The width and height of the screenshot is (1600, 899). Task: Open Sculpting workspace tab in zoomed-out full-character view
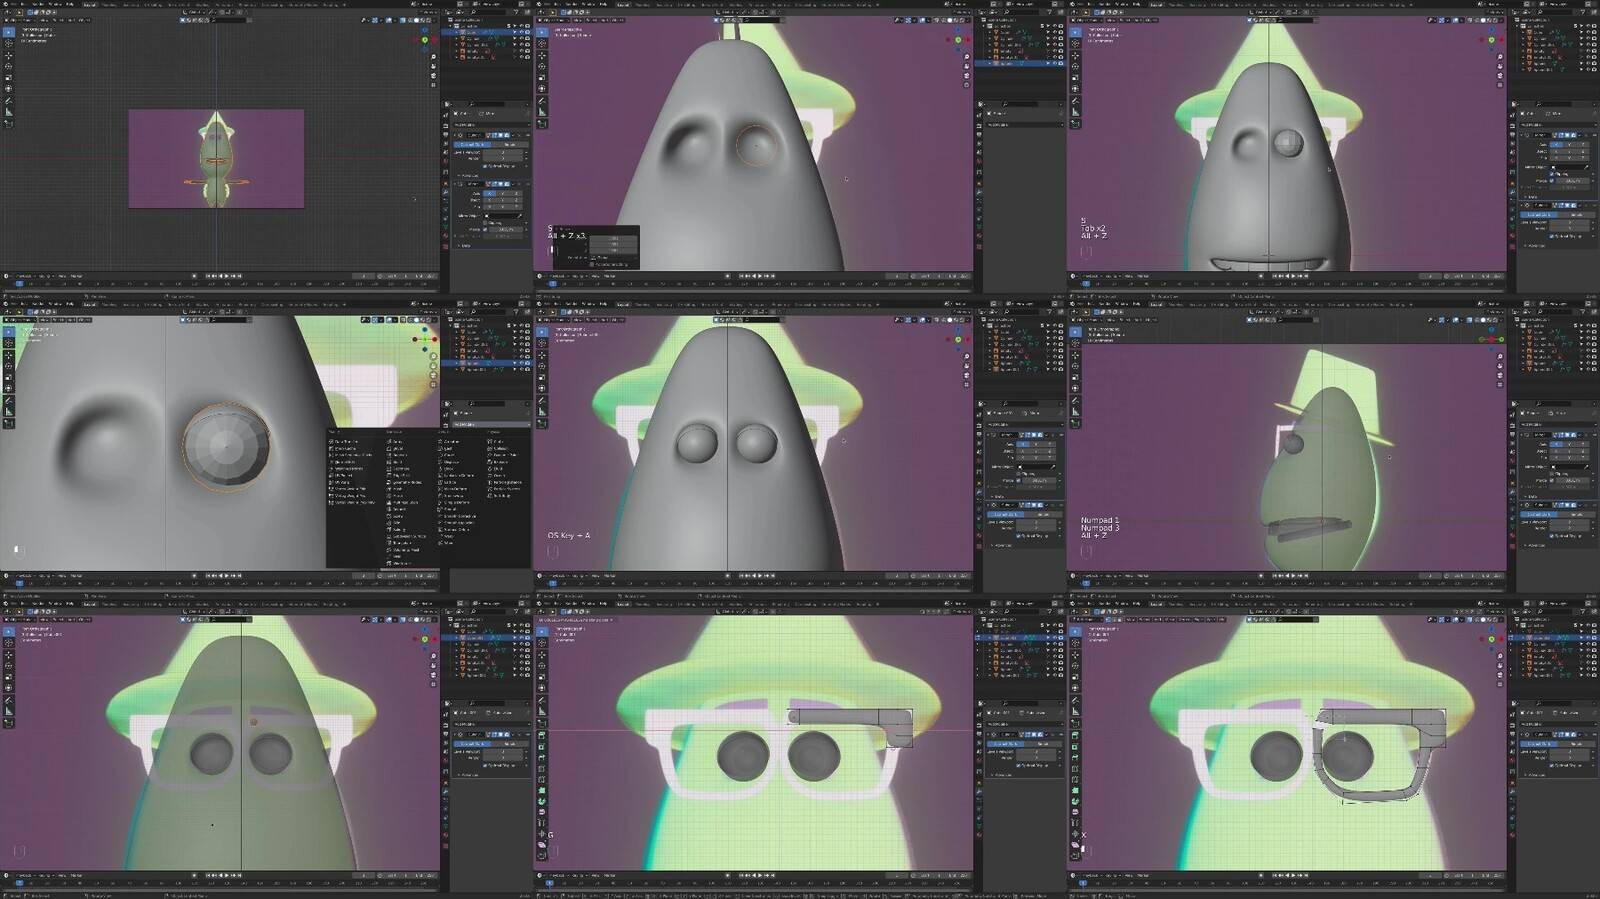[131, 5]
